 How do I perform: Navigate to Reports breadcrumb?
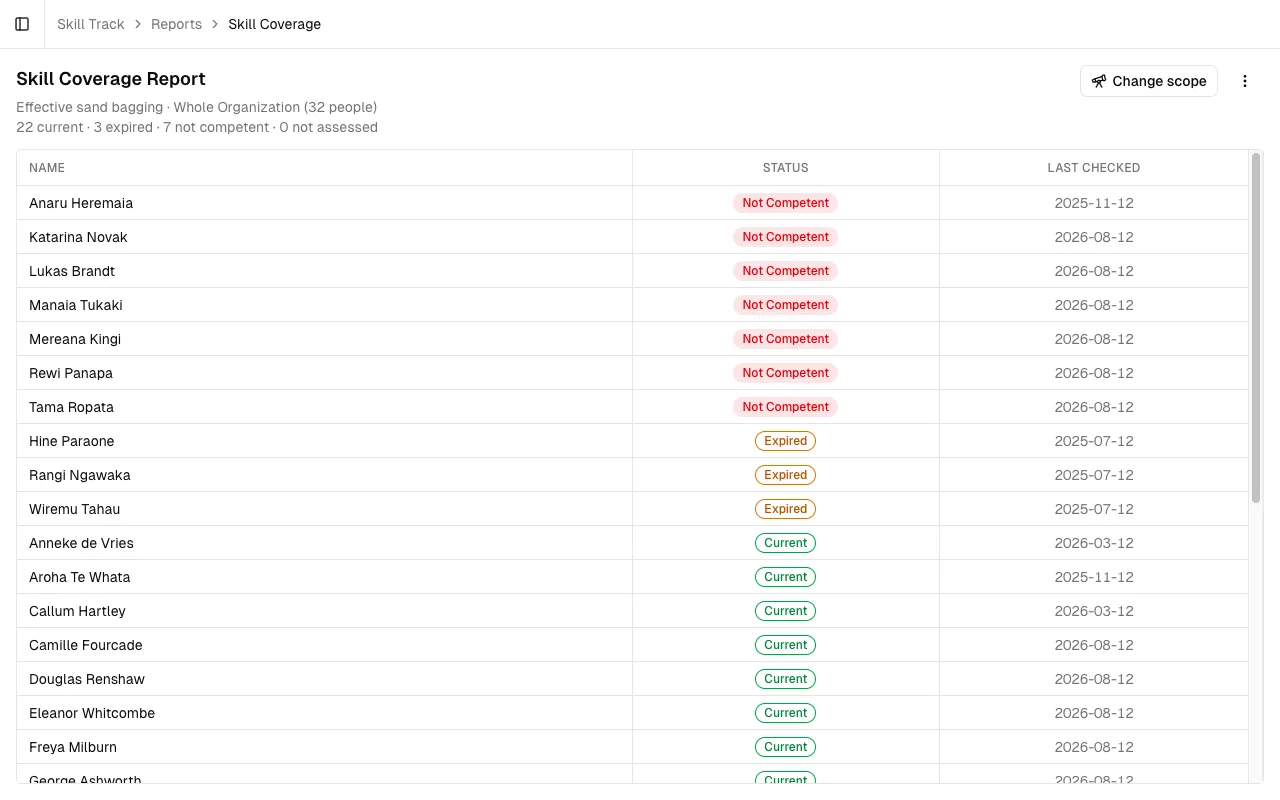(177, 24)
